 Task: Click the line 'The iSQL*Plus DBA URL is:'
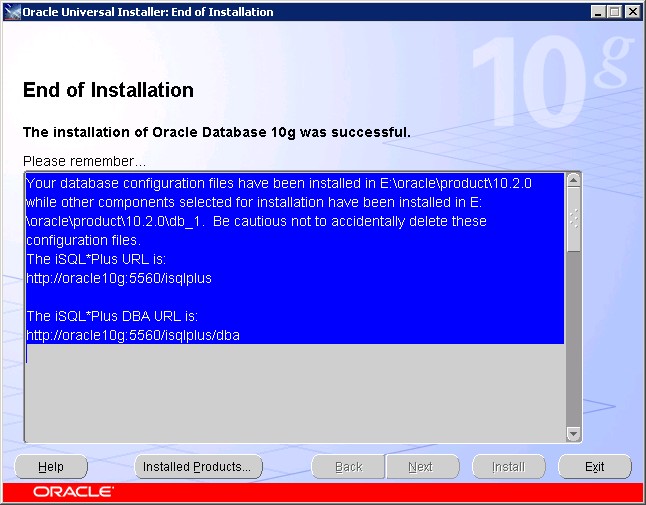(112, 316)
